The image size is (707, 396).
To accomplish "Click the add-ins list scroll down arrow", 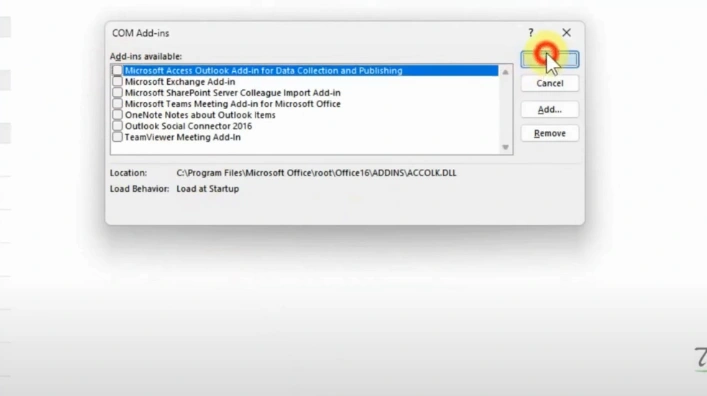I will point(505,147).
